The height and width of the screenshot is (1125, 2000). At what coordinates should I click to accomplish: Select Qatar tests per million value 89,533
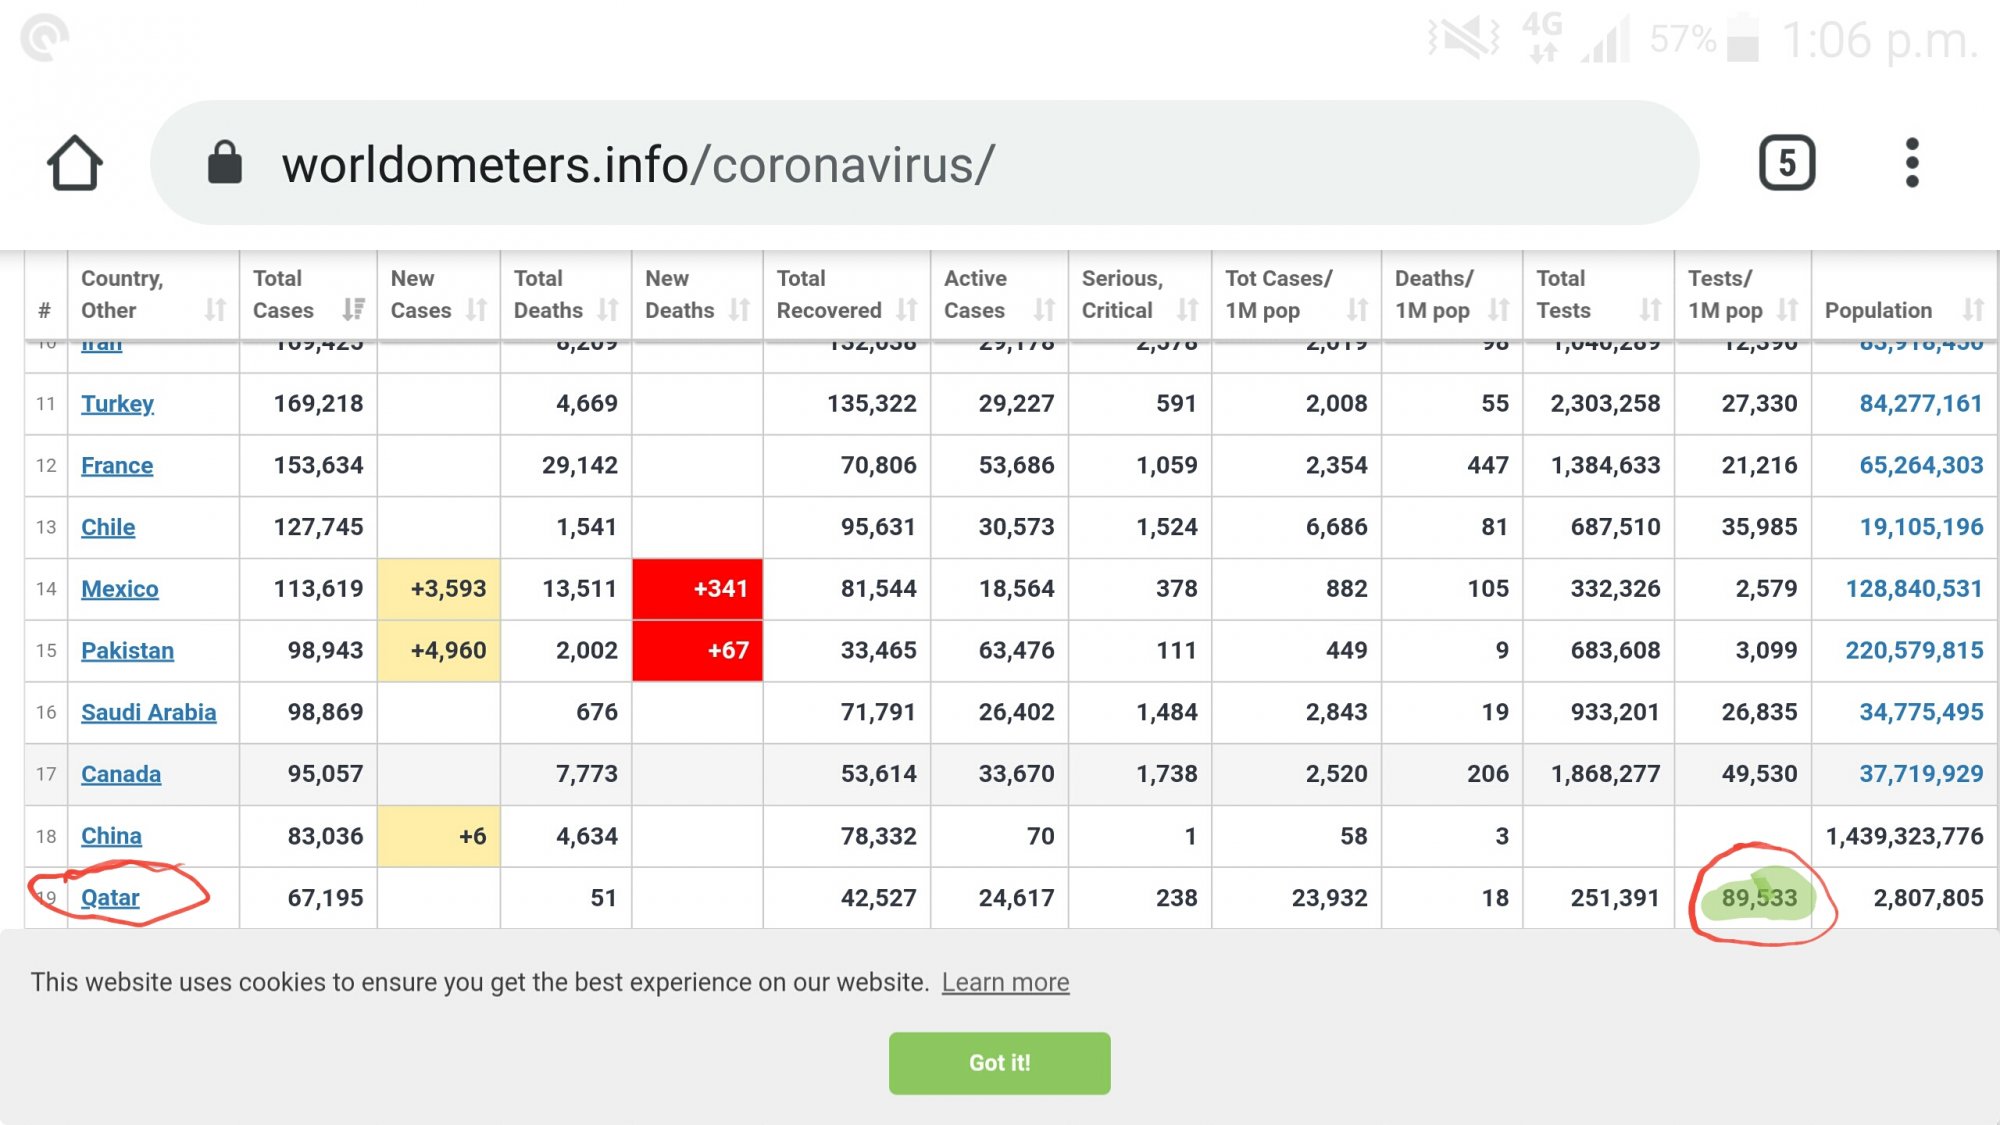pos(1759,898)
